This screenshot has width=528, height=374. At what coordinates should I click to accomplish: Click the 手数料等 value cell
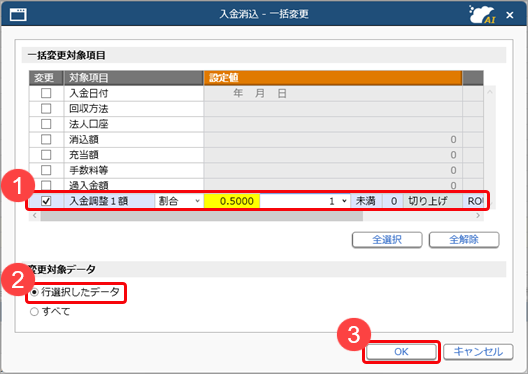333,170
